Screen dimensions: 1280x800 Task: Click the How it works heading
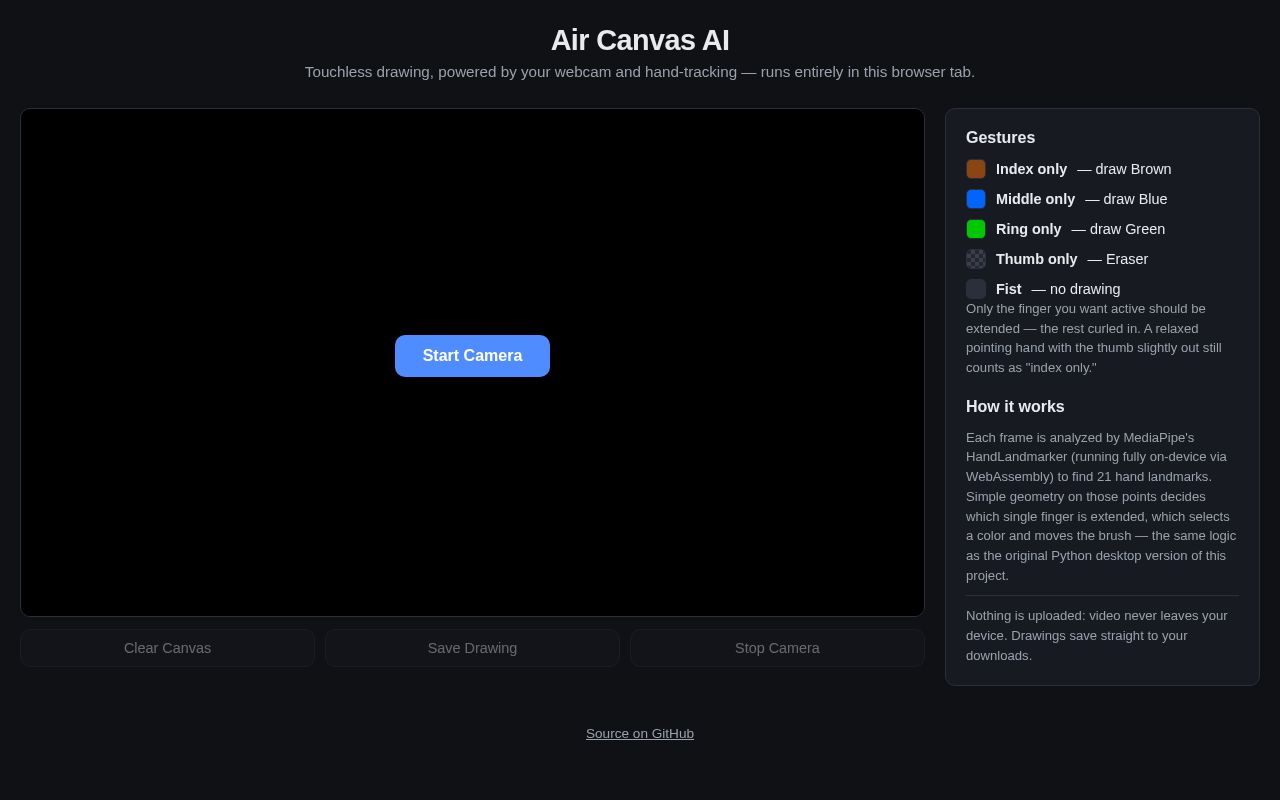[x=1015, y=407]
